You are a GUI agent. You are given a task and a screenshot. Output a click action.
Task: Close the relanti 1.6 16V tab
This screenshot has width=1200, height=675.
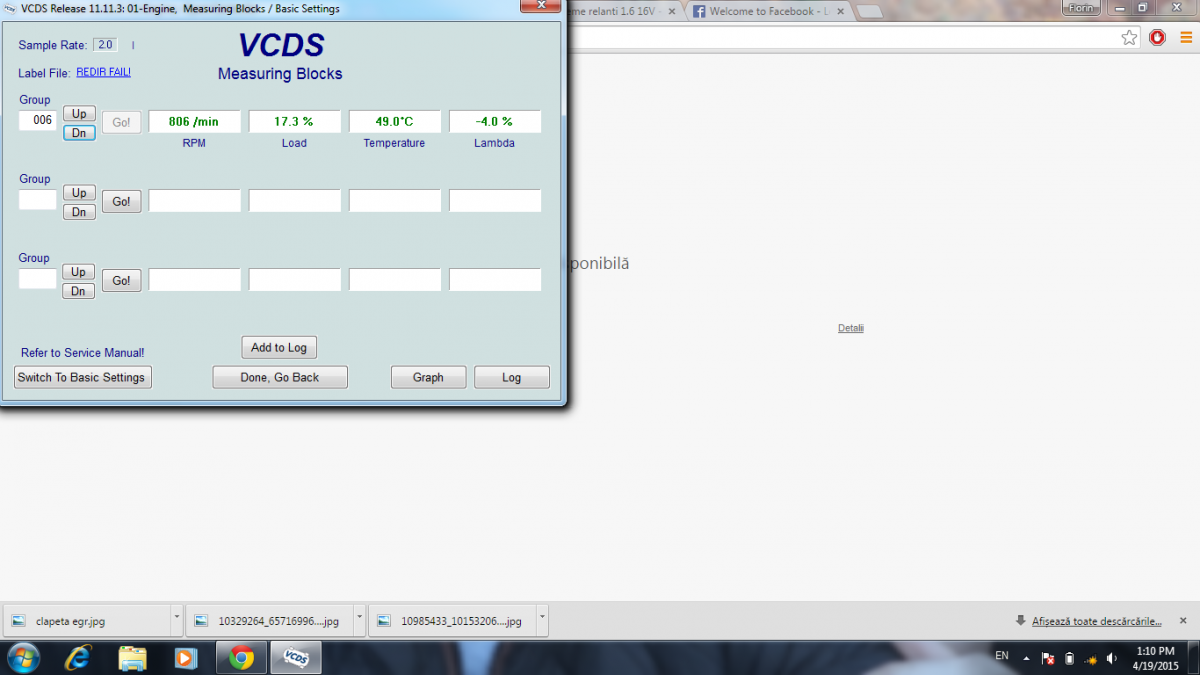[x=673, y=12]
